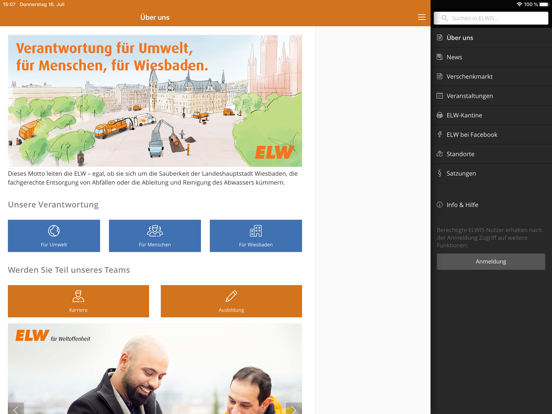
Task: Click the Facebook f icon
Action: (439, 134)
